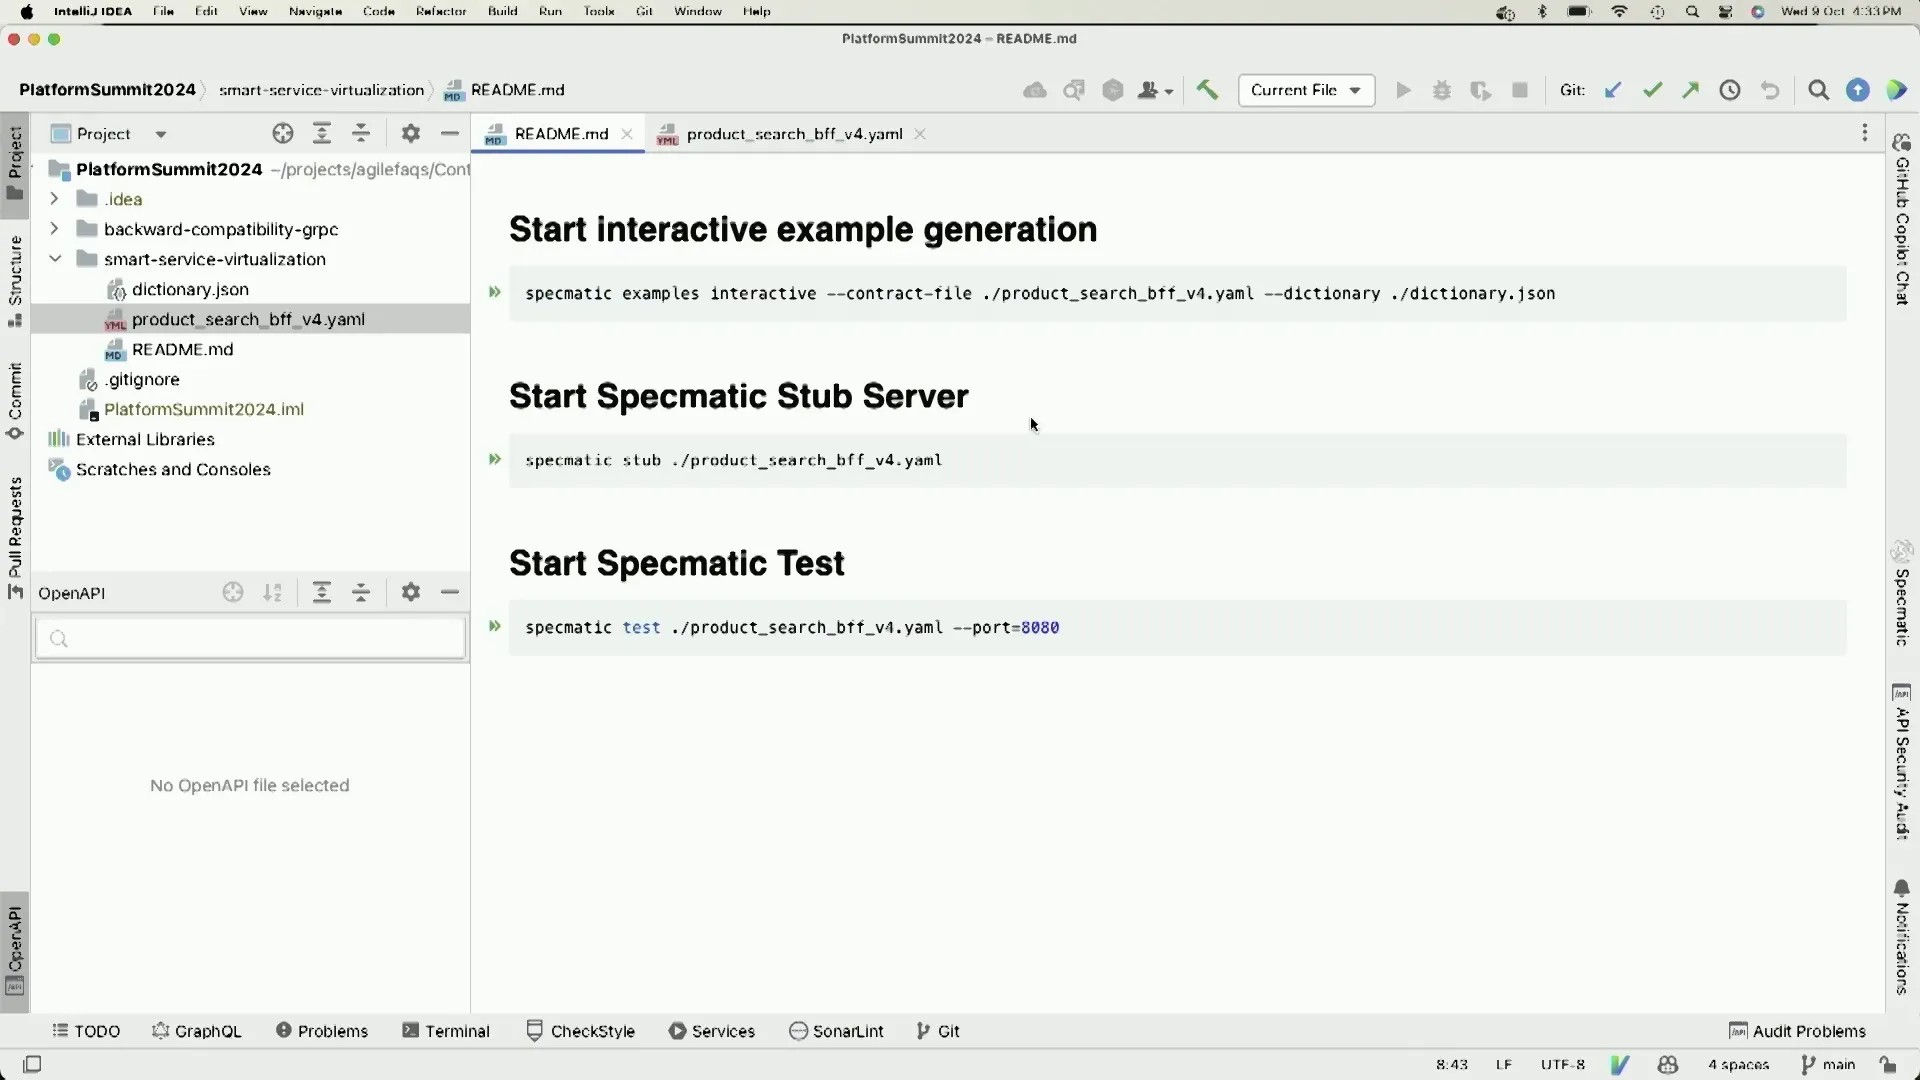Switch to the README.md tab
Screen dimensions: 1920x1080
(x=562, y=133)
